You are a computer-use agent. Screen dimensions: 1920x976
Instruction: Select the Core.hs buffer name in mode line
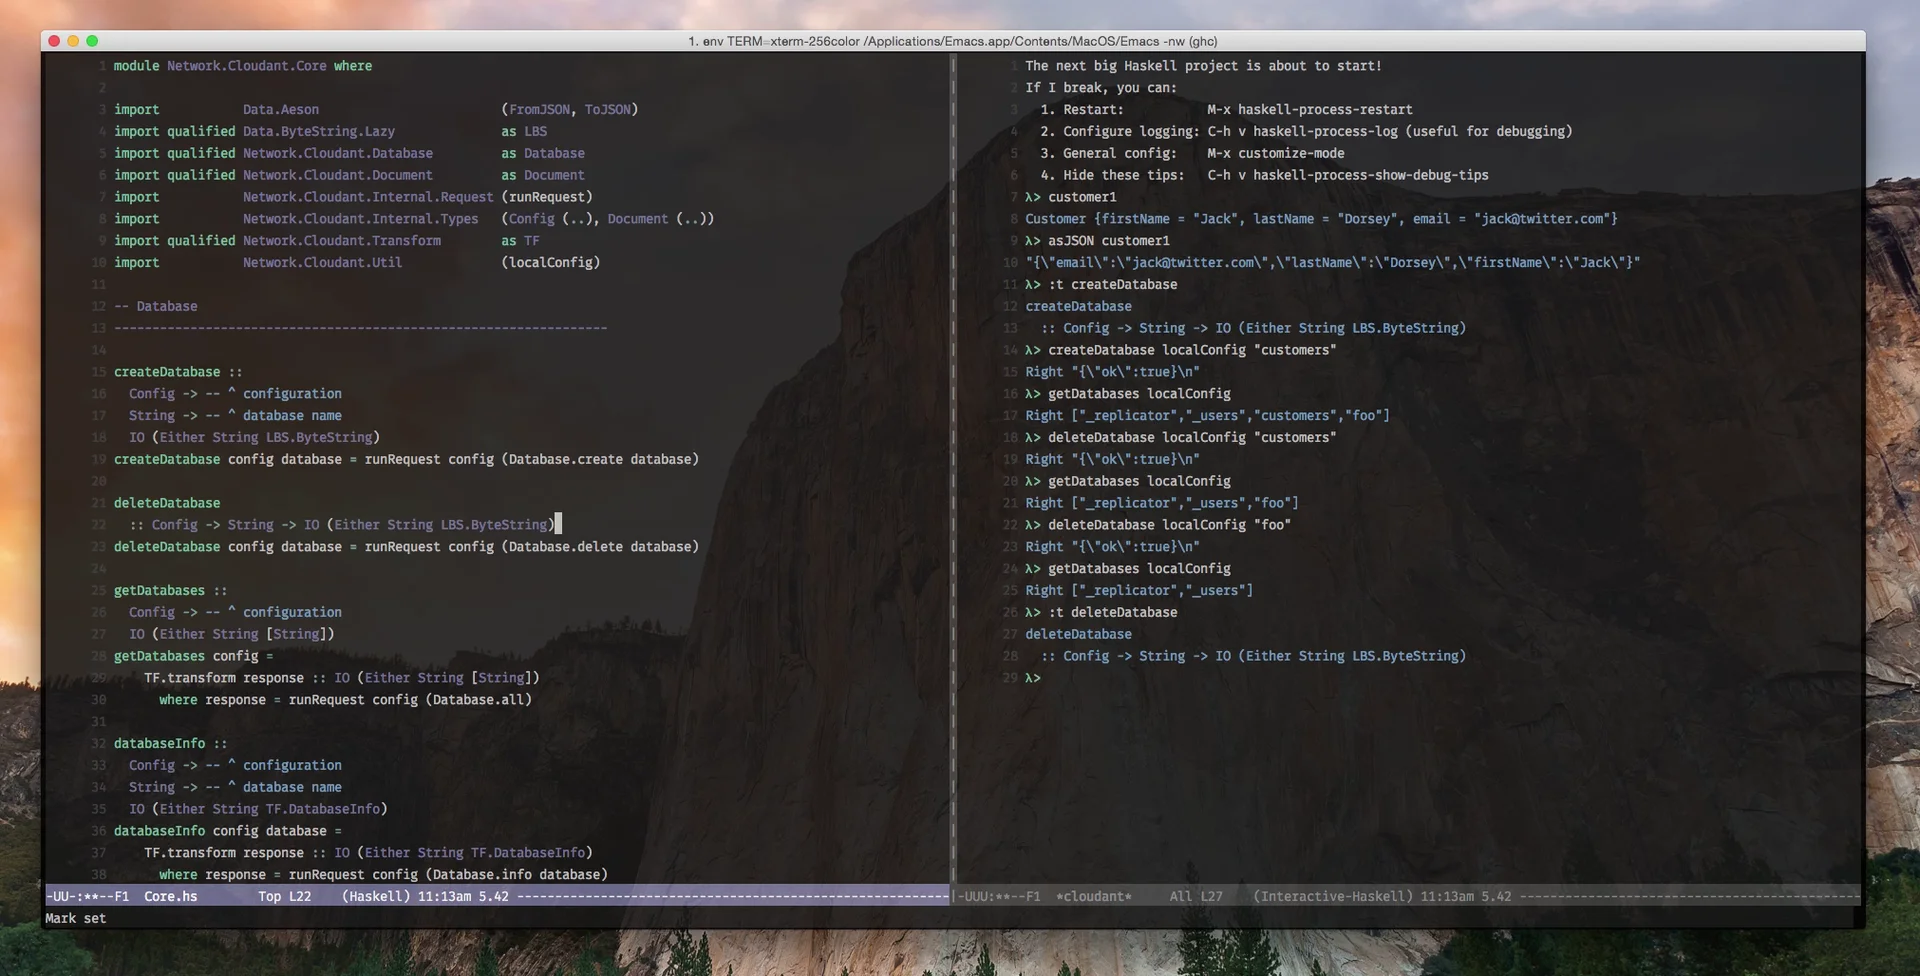[170, 897]
